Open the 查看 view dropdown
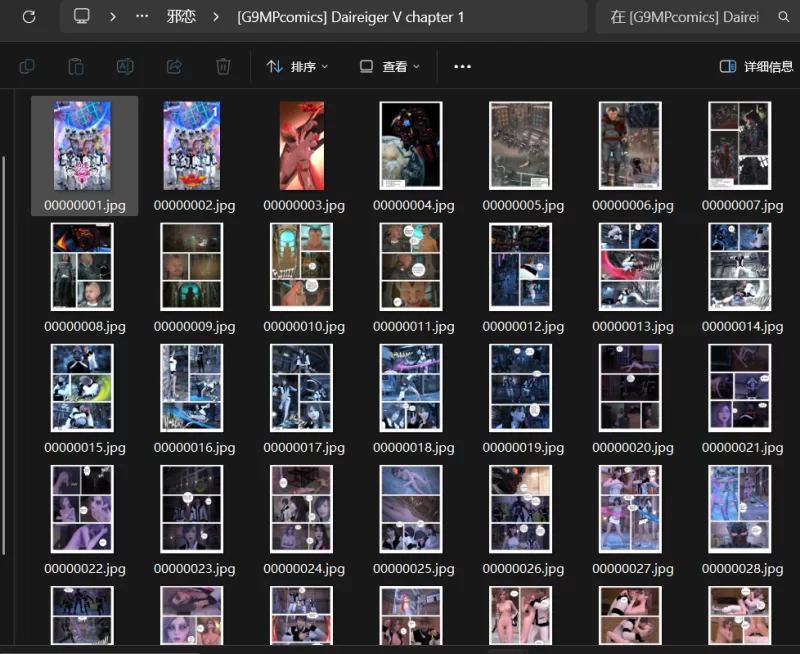800x654 pixels. pos(390,66)
